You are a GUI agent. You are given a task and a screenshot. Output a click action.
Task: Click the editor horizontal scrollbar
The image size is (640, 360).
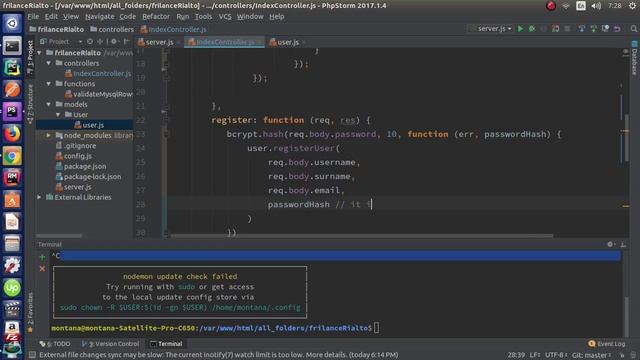click(x=362, y=236)
